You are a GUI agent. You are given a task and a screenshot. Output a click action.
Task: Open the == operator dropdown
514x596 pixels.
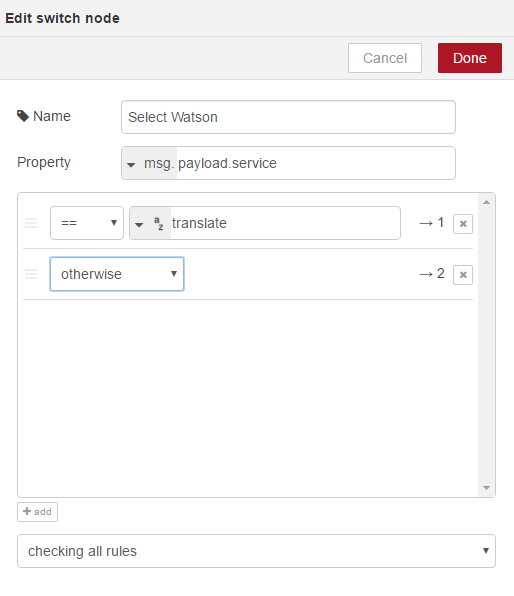pos(87,223)
